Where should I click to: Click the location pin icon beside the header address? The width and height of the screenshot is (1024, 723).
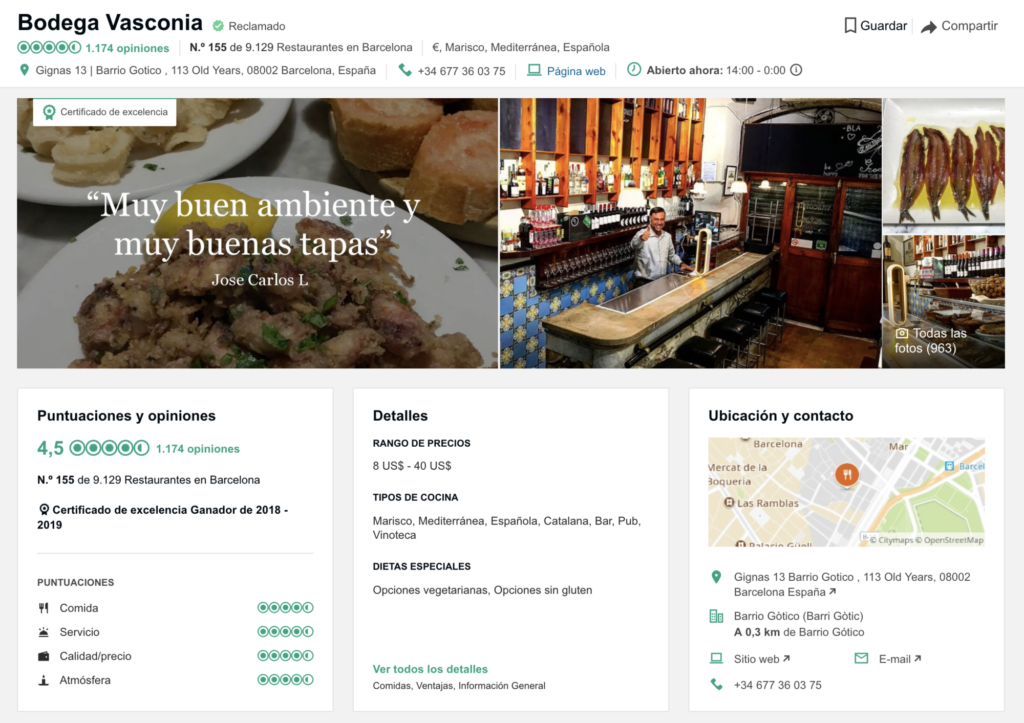pyautogui.click(x=24, y=70)
